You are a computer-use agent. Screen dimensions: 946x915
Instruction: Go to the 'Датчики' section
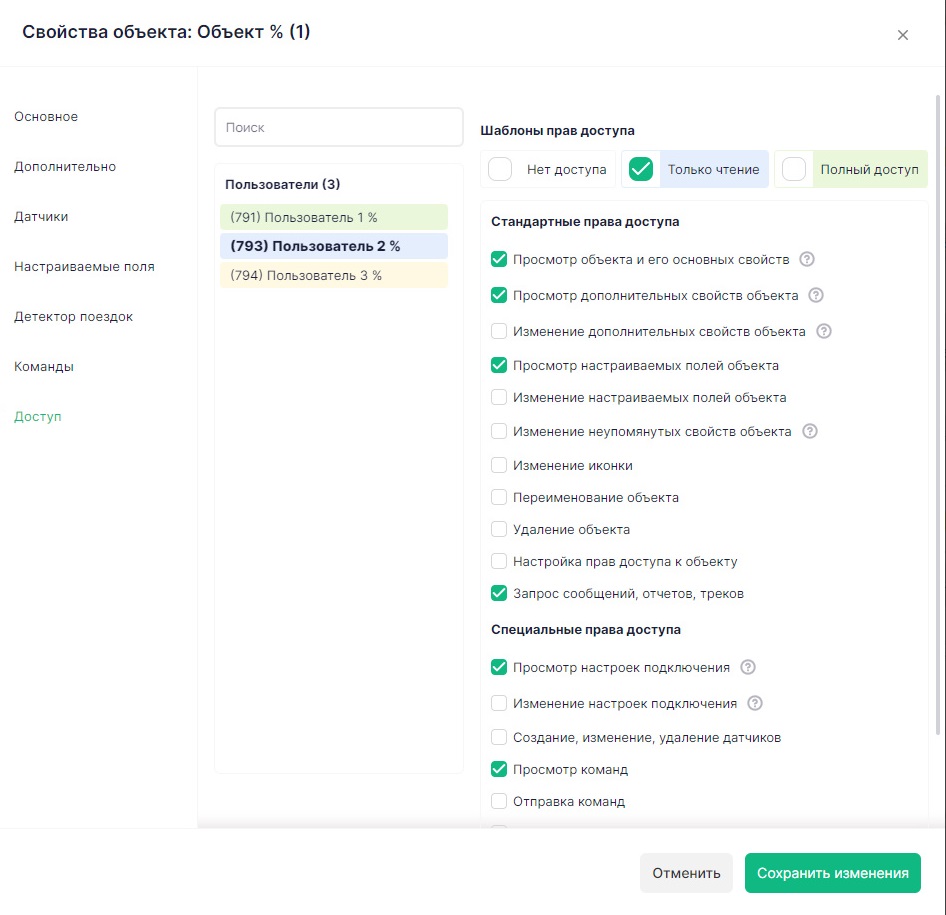41,217
